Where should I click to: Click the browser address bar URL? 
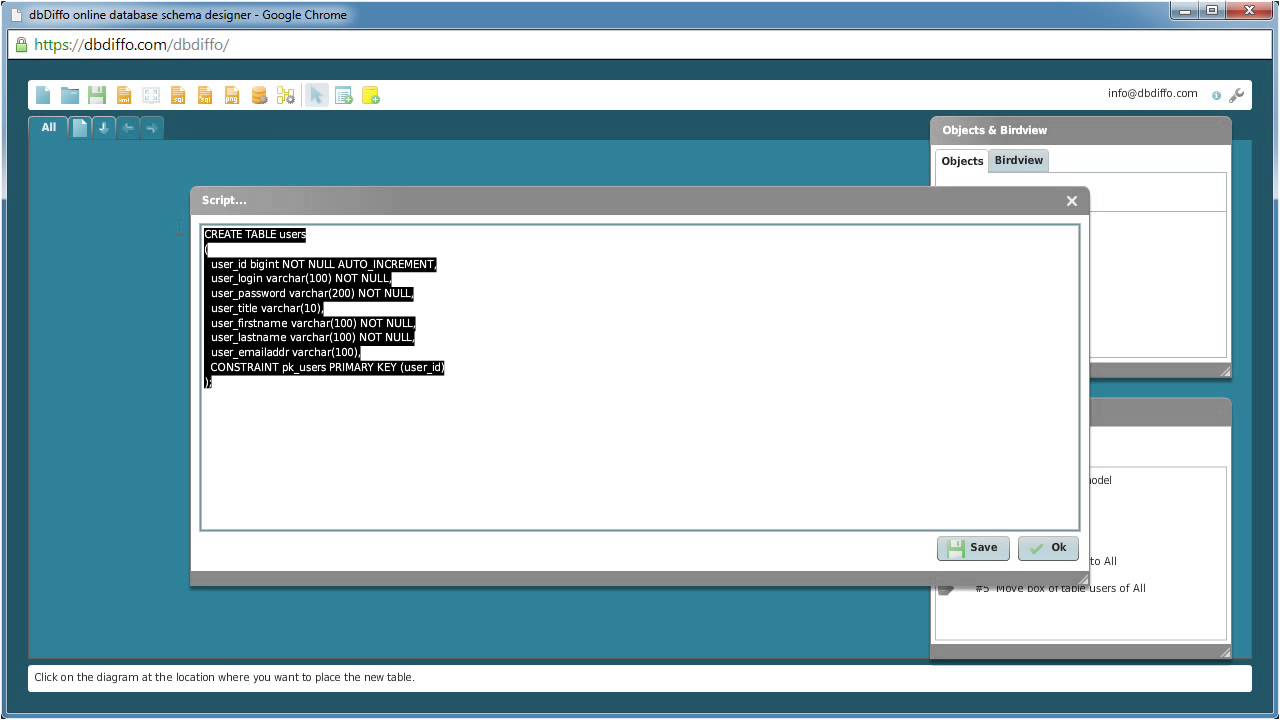click(132, 45)
